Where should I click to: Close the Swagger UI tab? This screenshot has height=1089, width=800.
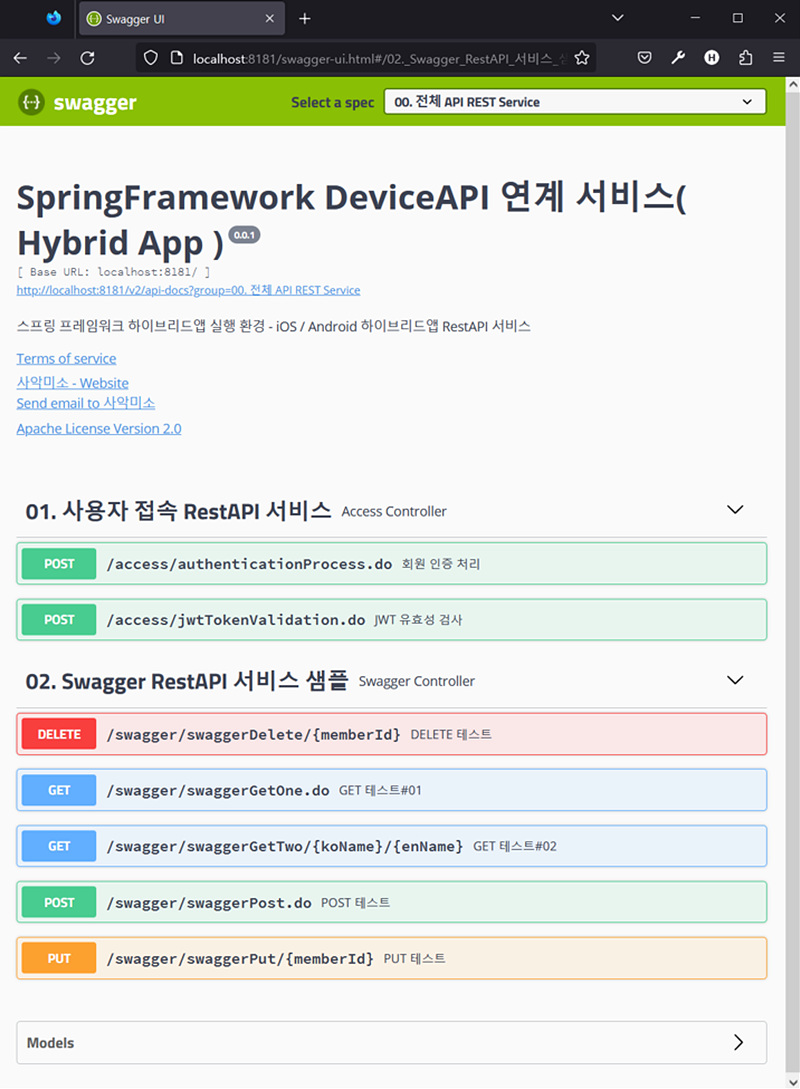(x=269, y=19)
